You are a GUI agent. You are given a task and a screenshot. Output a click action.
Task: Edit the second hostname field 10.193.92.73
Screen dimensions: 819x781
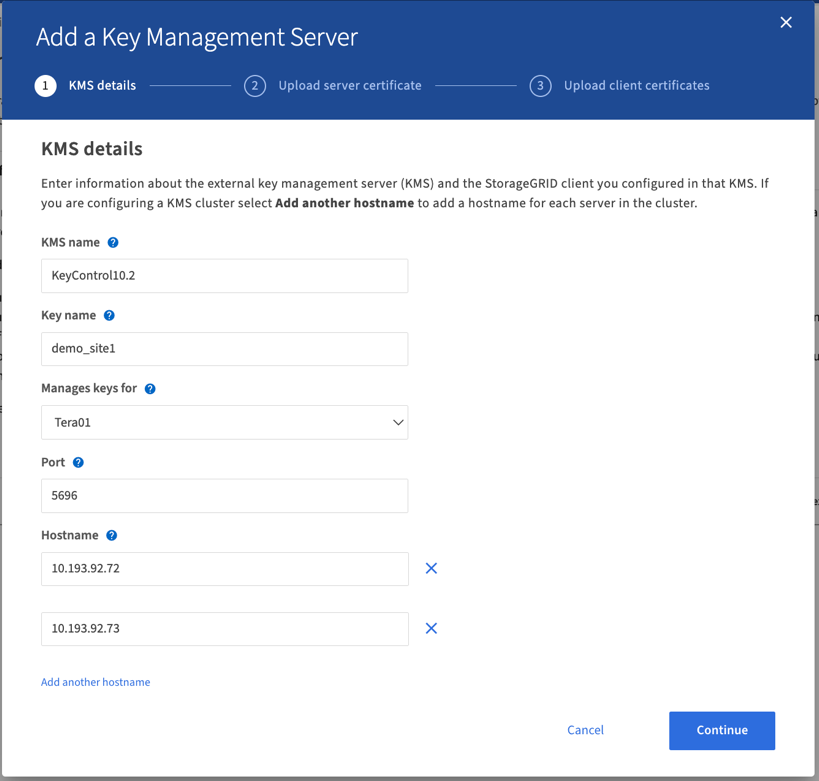click(x=224, y=629)
